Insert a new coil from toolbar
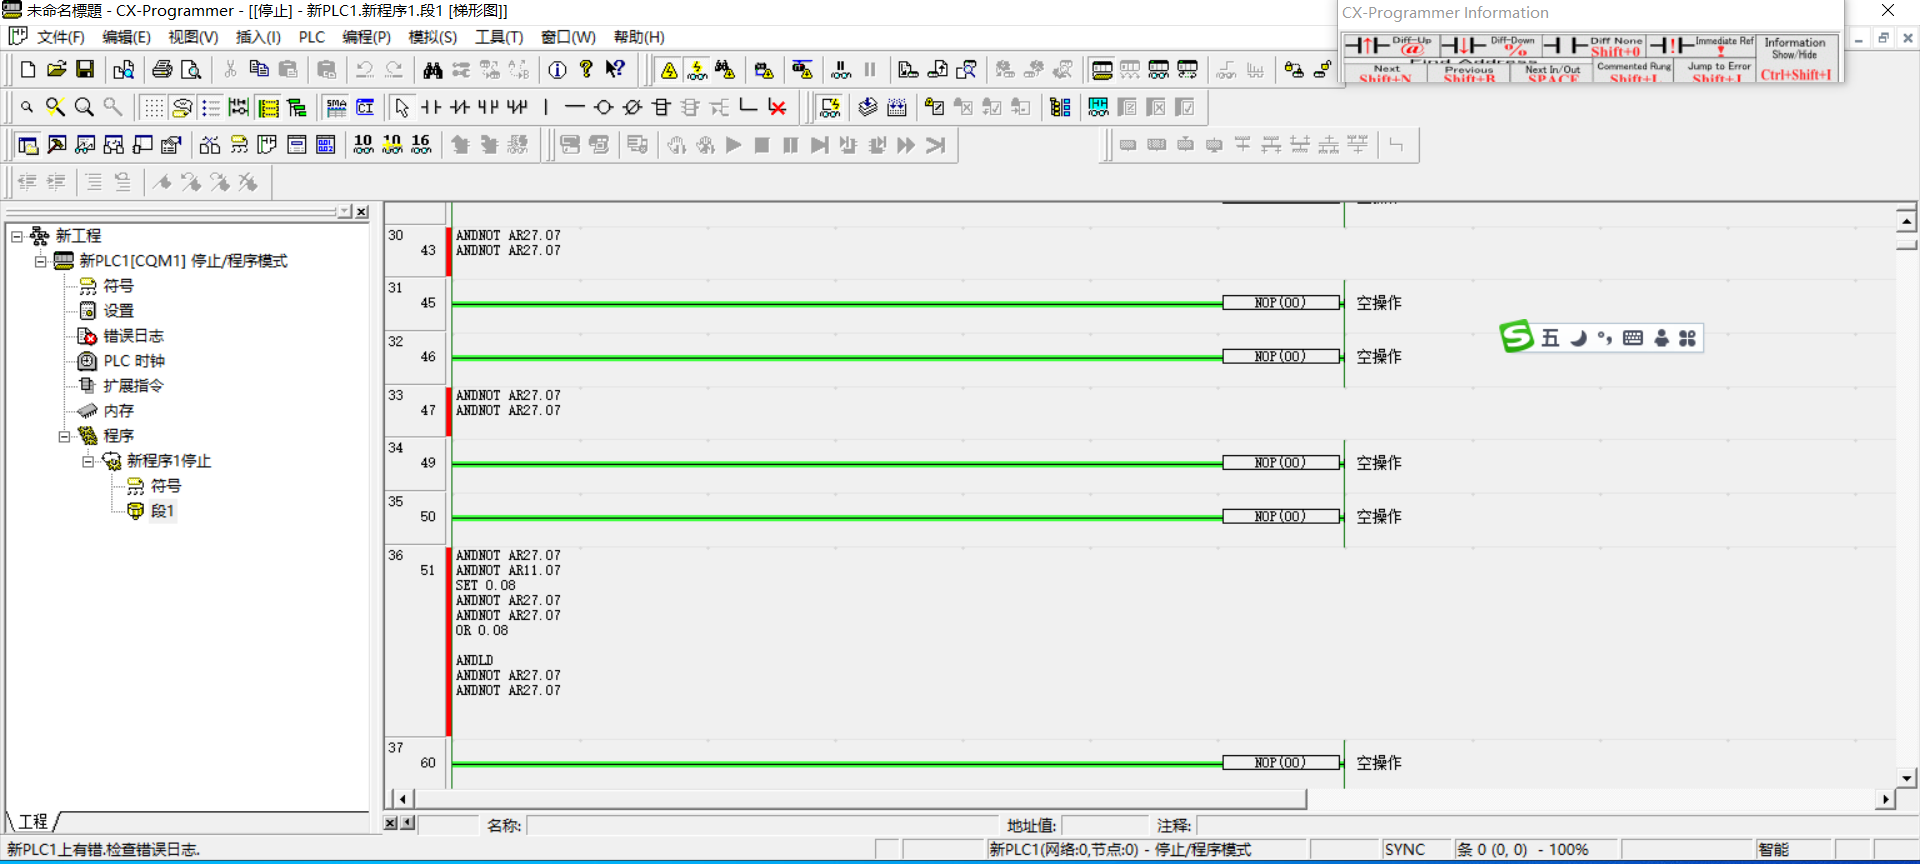 pyautogui.click(x=603, y=107)
